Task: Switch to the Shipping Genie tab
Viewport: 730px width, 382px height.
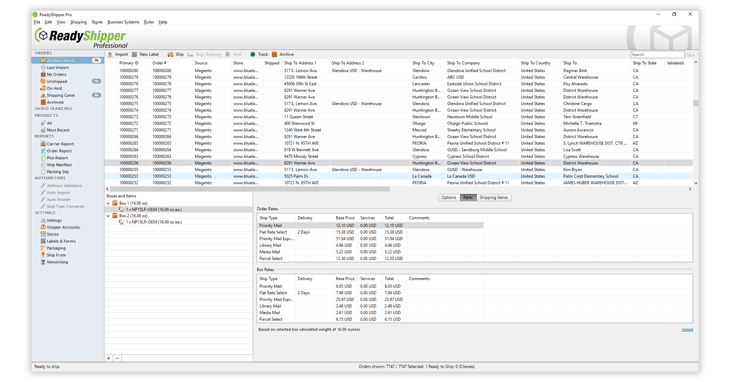Action: 493,198
